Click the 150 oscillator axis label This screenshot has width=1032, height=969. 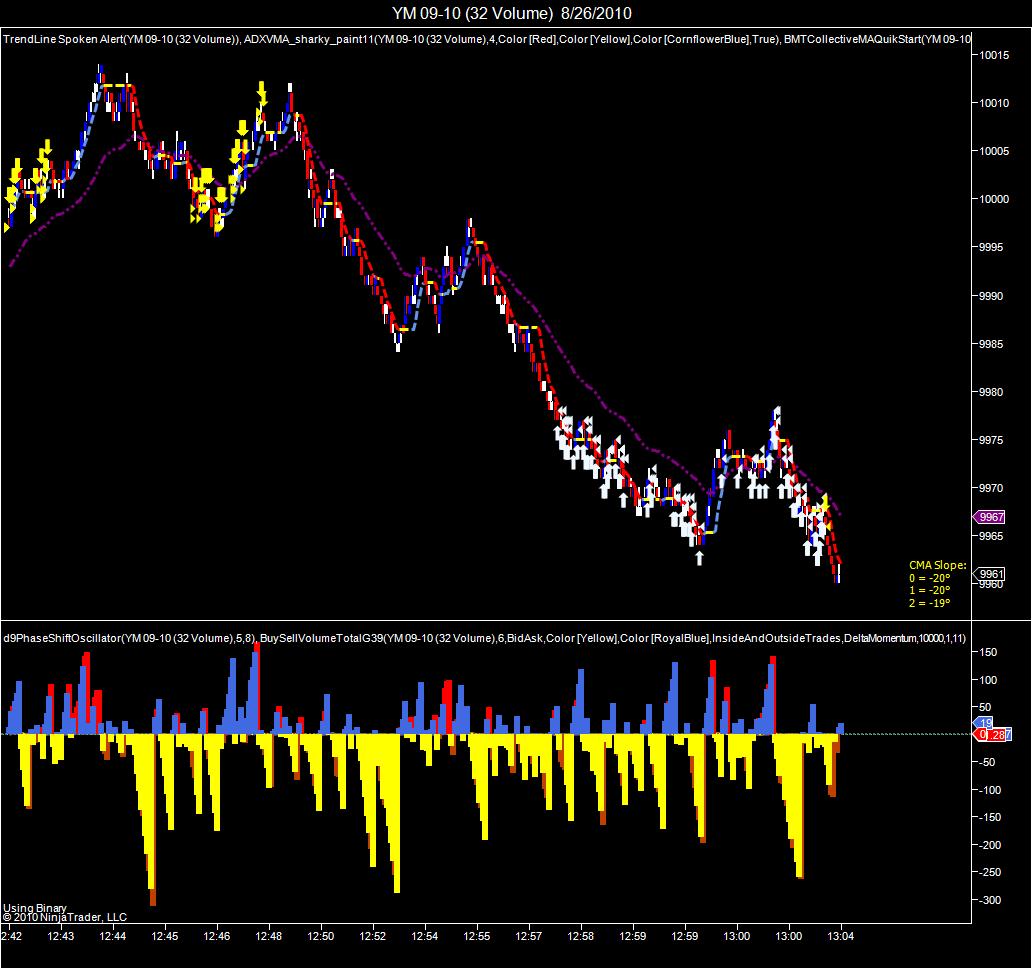[988, 652]
